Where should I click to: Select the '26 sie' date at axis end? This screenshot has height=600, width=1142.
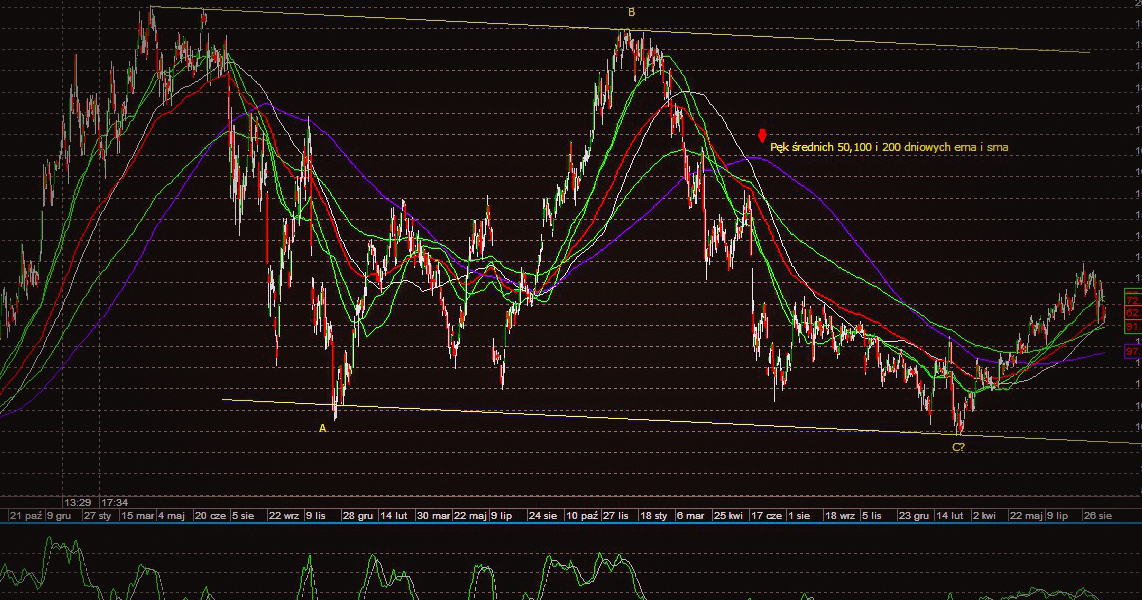point(1098,515)
